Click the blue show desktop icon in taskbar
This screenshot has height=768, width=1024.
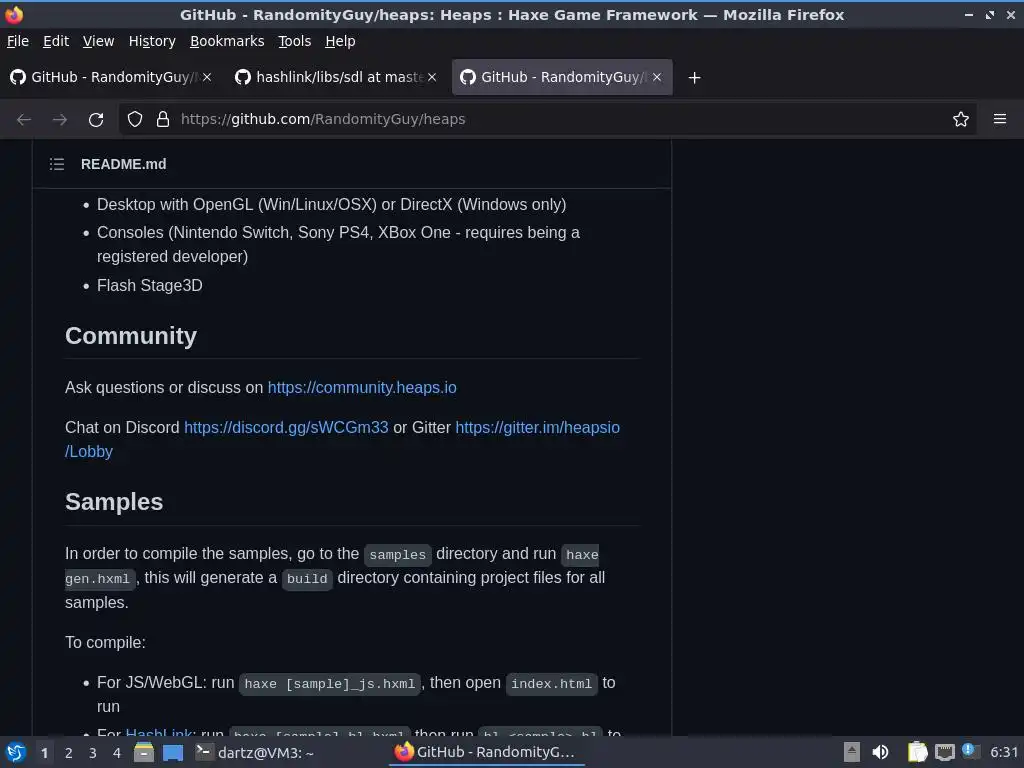173,752
